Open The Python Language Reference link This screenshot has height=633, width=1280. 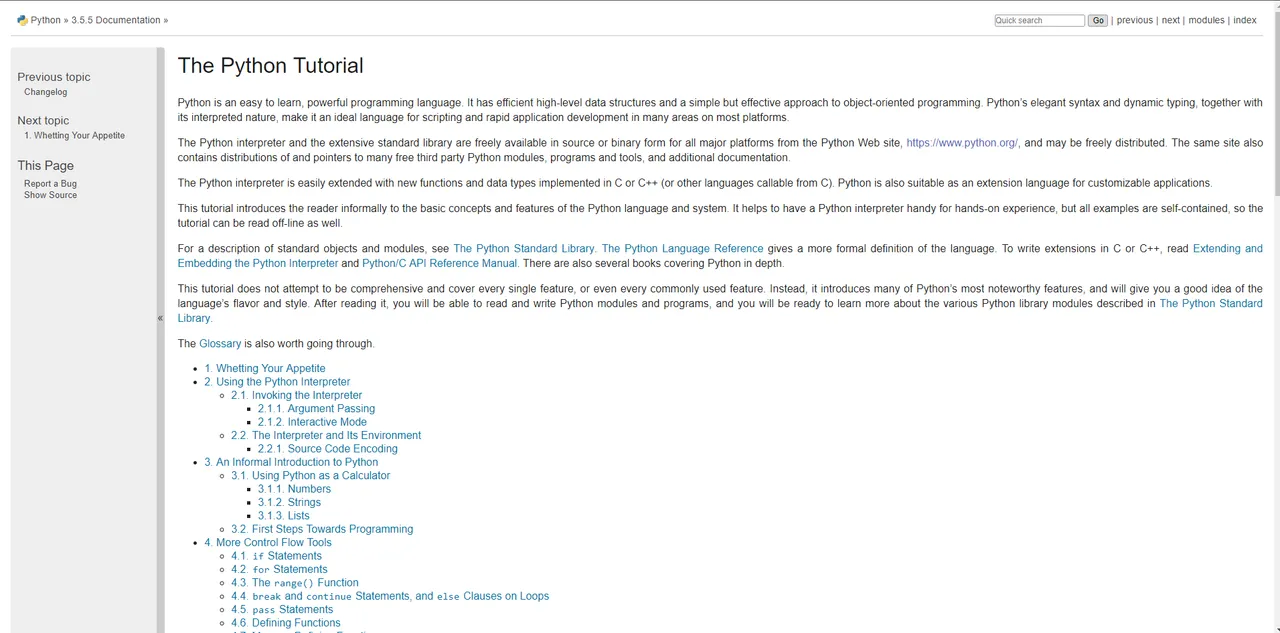coord(682,249)
